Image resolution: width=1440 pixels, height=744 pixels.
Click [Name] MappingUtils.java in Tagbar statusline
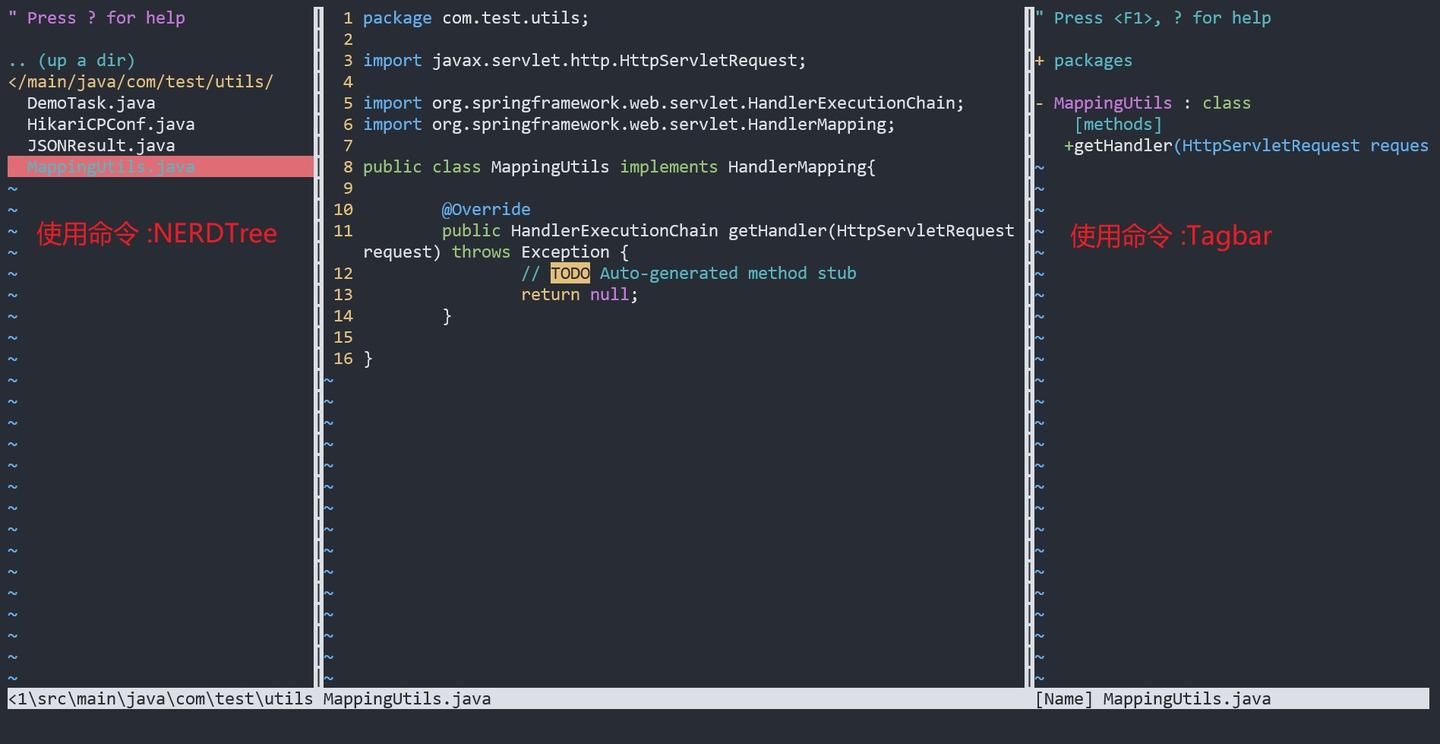pos(1153,698)
